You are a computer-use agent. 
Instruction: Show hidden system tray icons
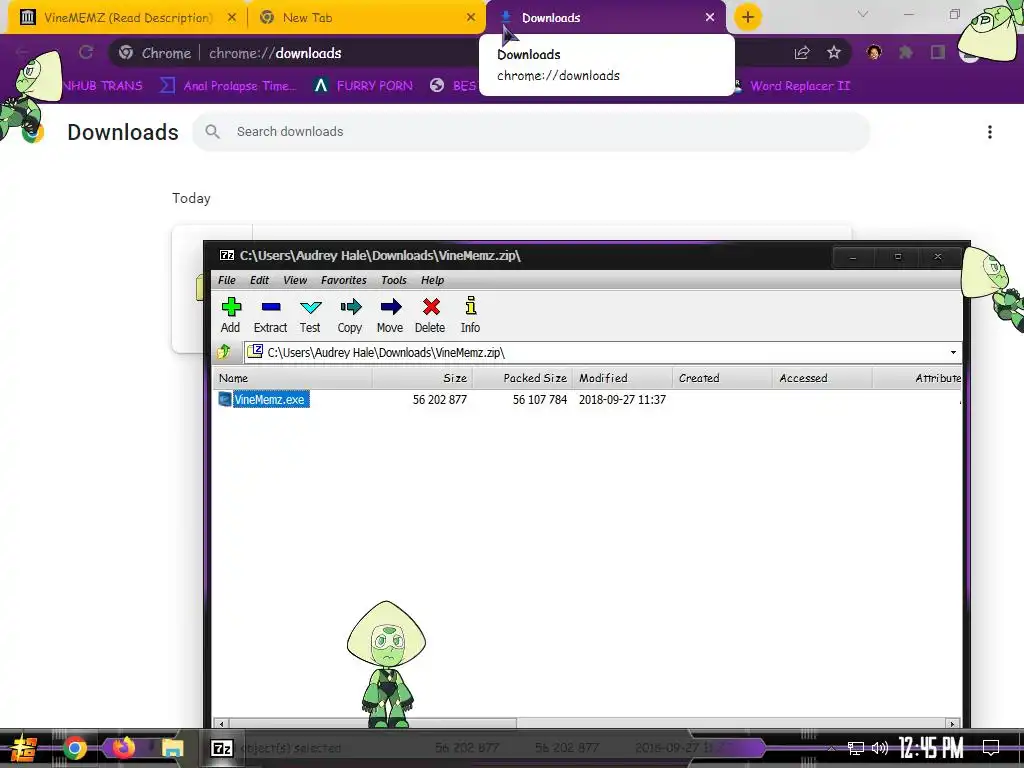click(x=831, y=748)
